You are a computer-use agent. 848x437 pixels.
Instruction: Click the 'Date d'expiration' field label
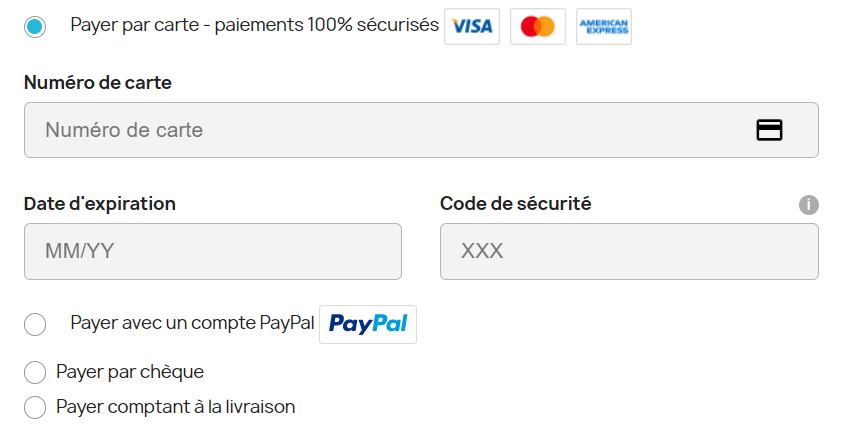point(100,204)
